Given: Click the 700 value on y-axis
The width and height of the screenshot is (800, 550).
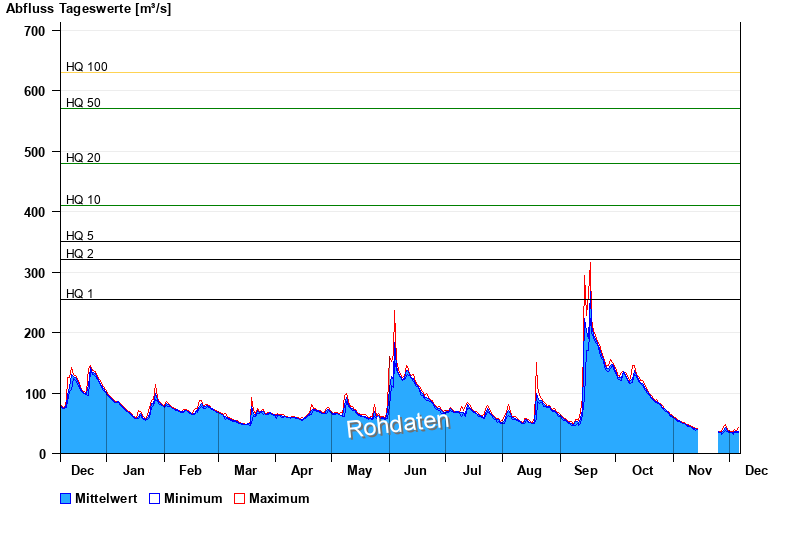Looking at the screenshot, I should pyautogui.click(x=35, y=31).
